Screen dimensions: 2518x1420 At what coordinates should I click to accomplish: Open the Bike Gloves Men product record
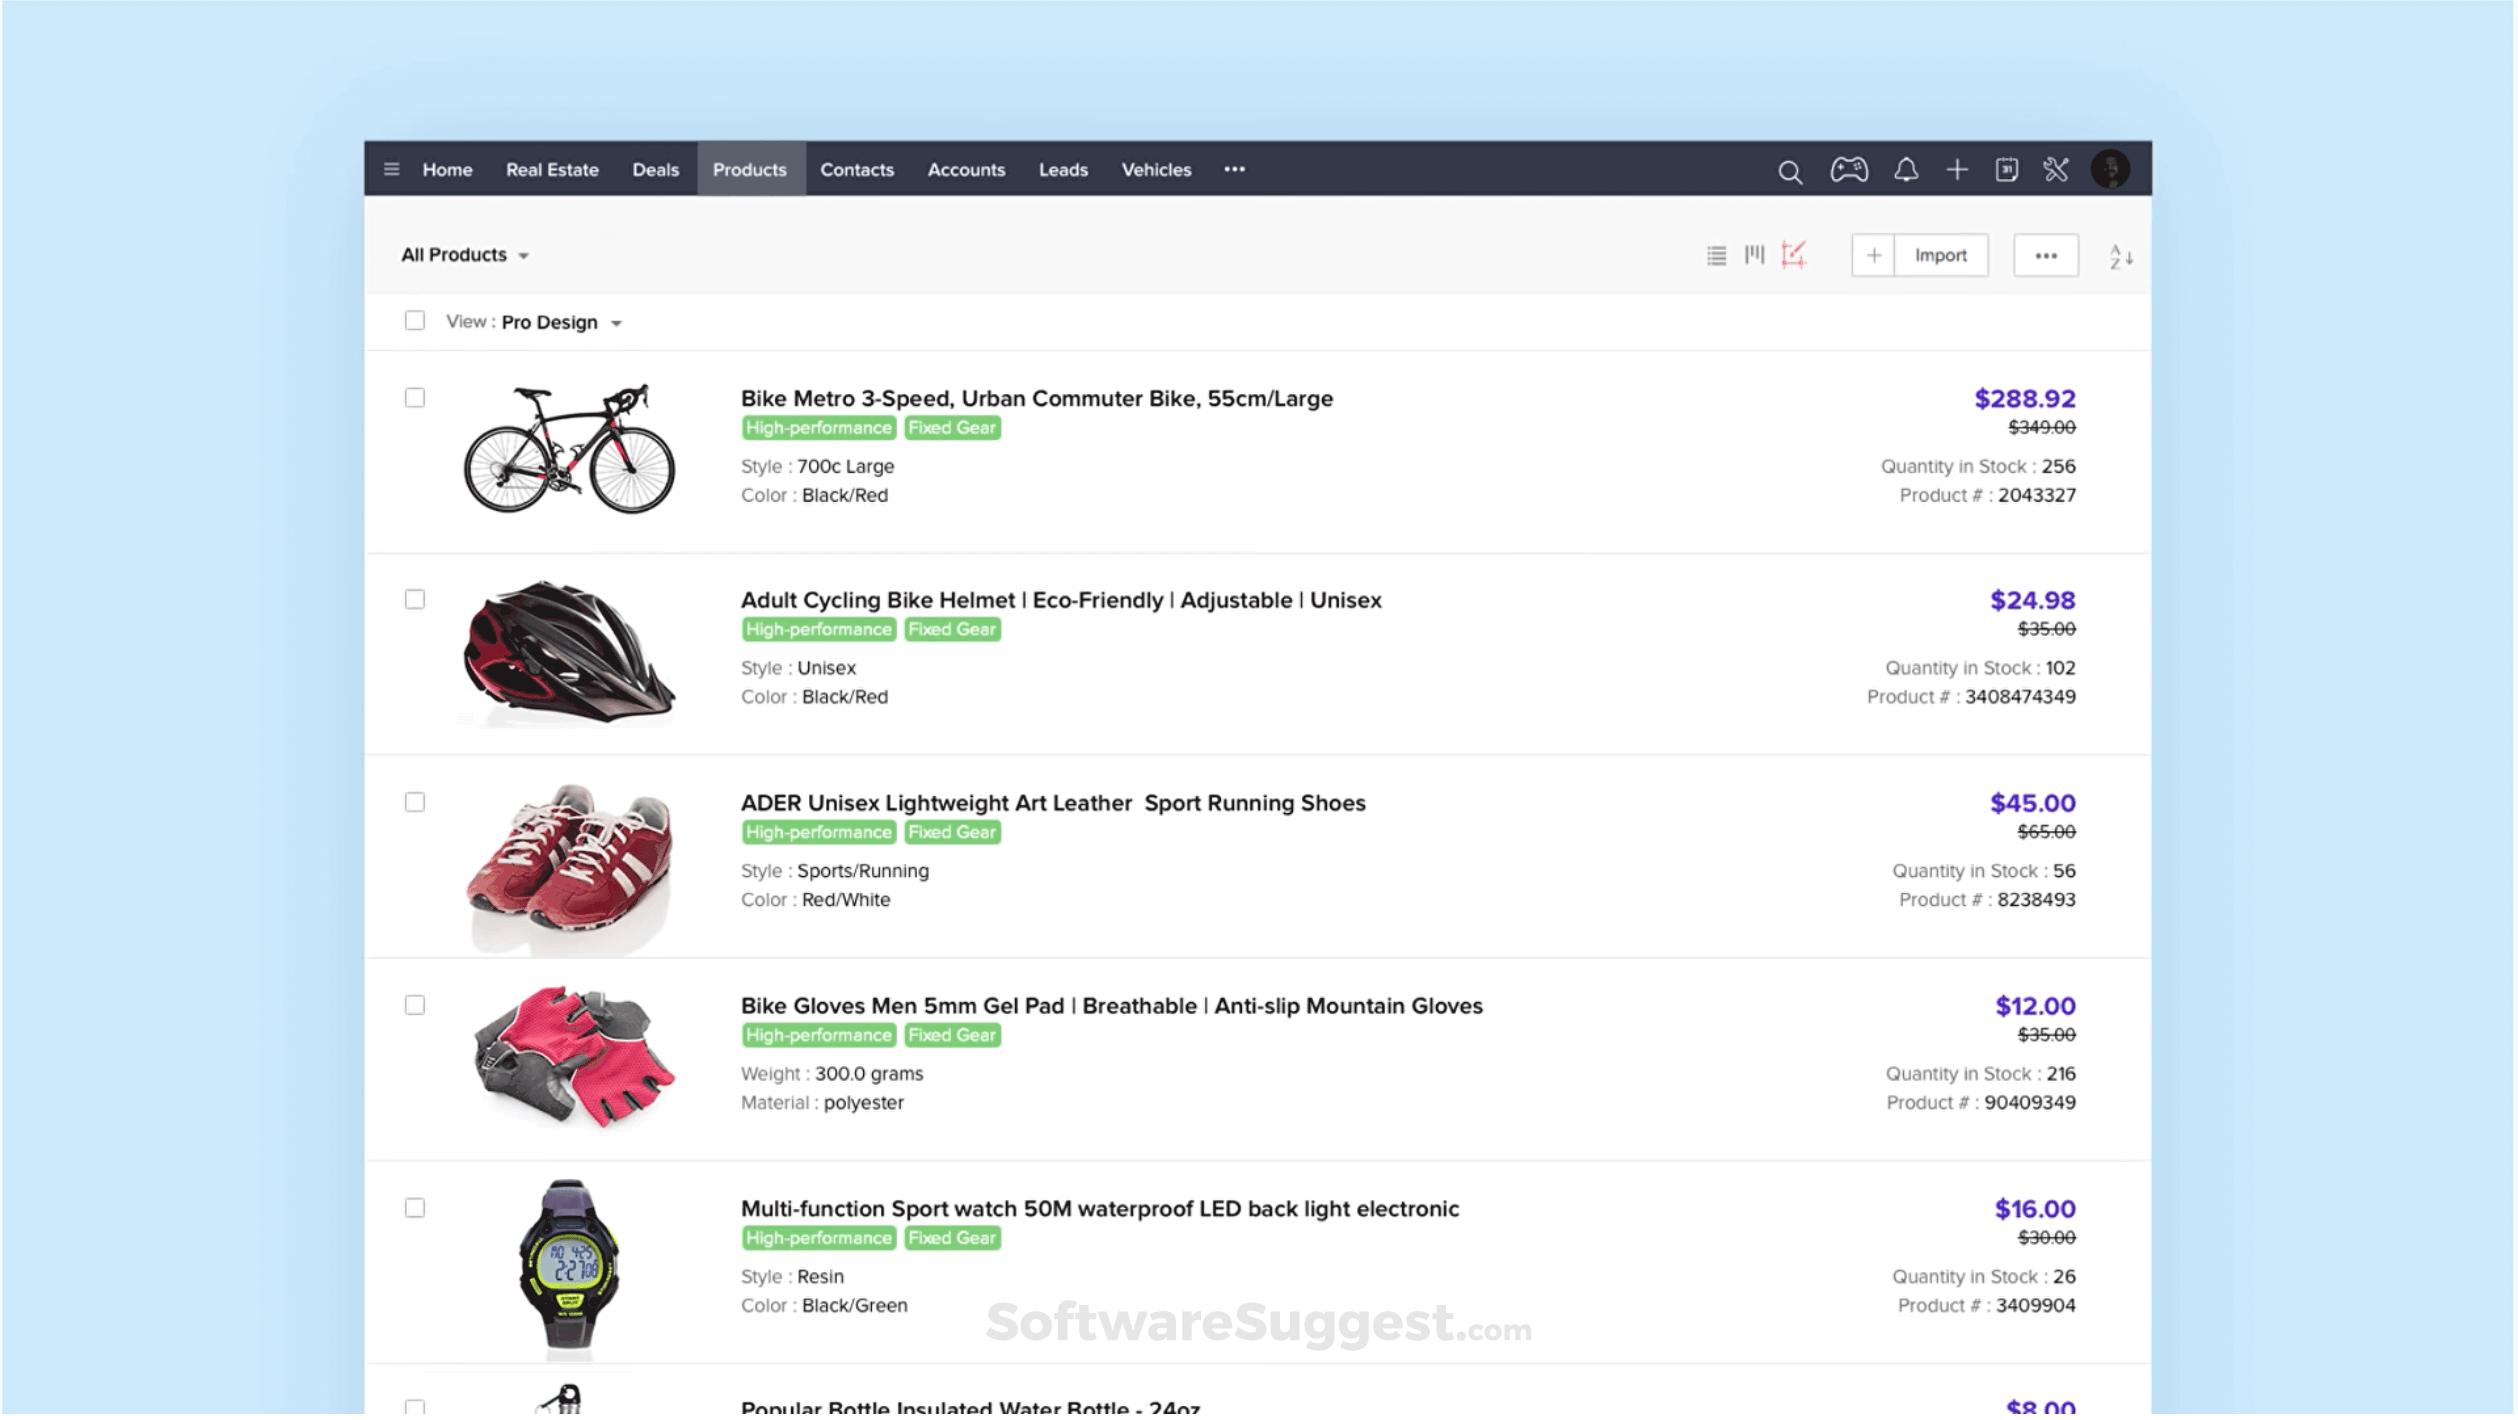1110,1006
